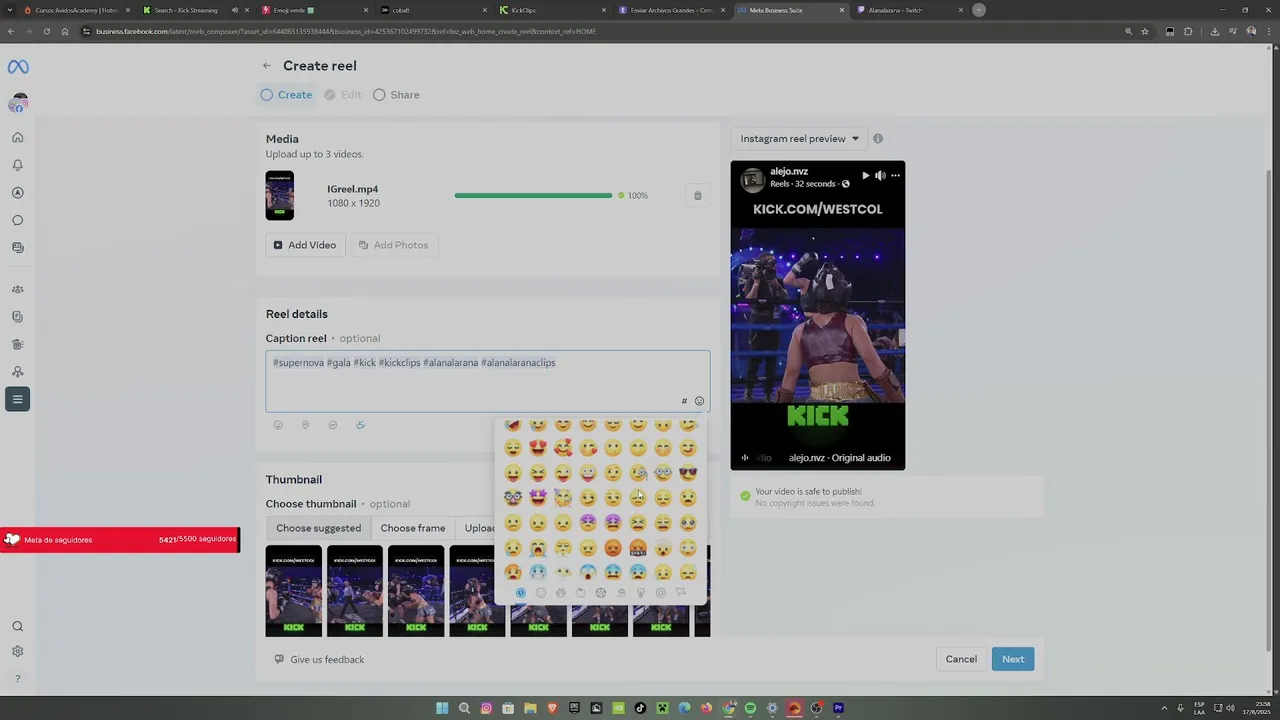
Task: Click the IGreel.mp4 upload progress bar
Action: point(533,196)
